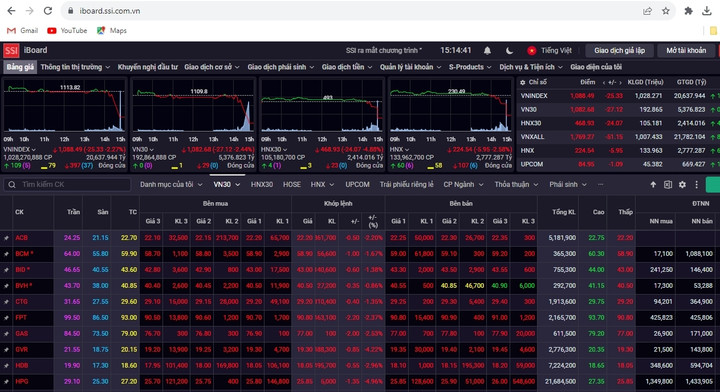The image size is (720, 392).
Task: Open YouTube bookmark
Action: point(67,31)
